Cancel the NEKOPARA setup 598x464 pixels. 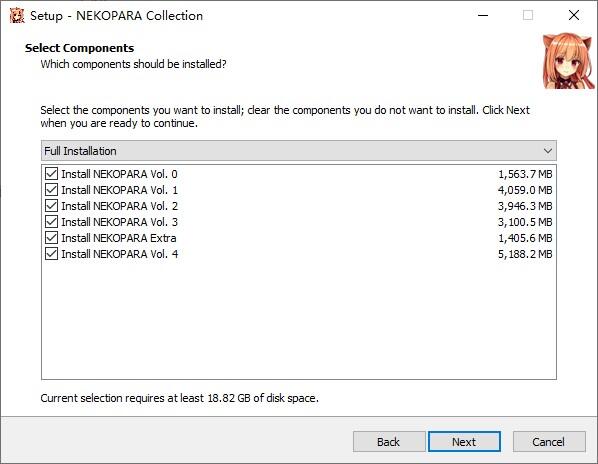click(549, 442)
